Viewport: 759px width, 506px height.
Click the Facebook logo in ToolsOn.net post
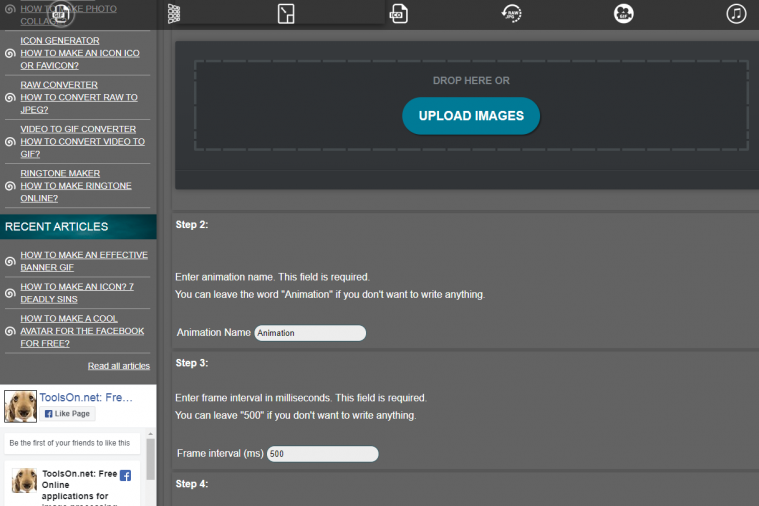125,475
